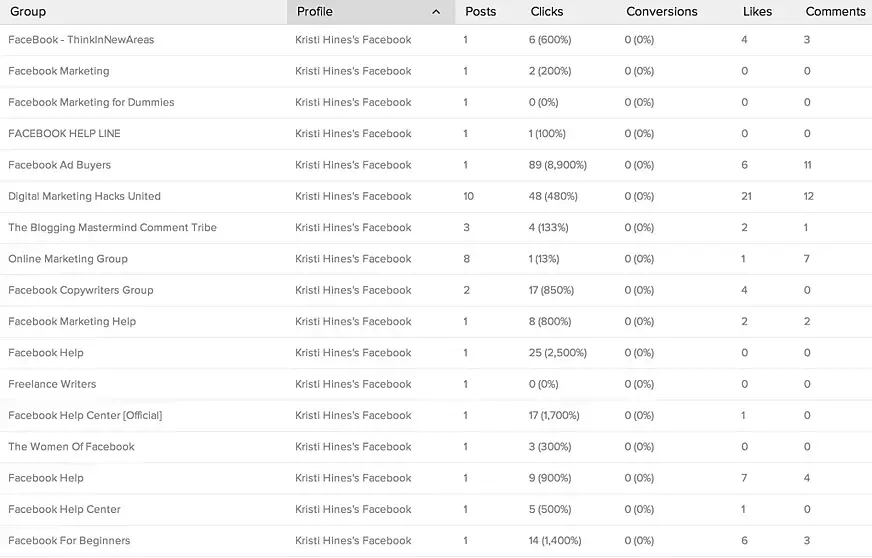872x558 pixels.
Task: Select the '2 (200%)' clicks cell
Action: 550,71
